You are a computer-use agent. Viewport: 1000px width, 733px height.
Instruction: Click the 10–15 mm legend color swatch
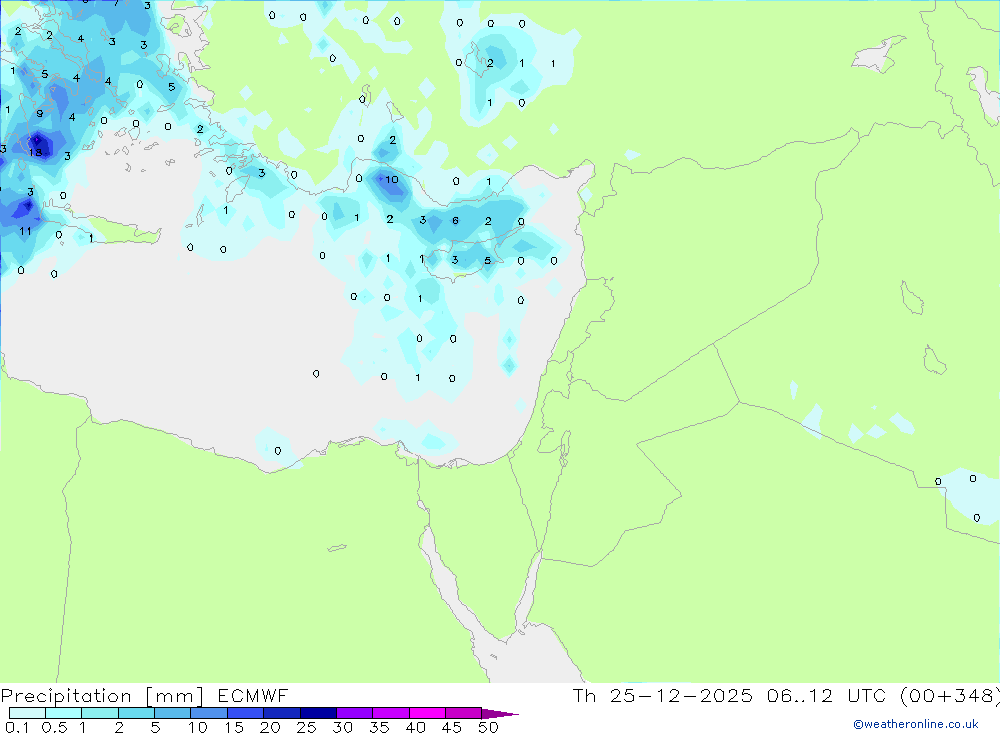click(209, 713)
